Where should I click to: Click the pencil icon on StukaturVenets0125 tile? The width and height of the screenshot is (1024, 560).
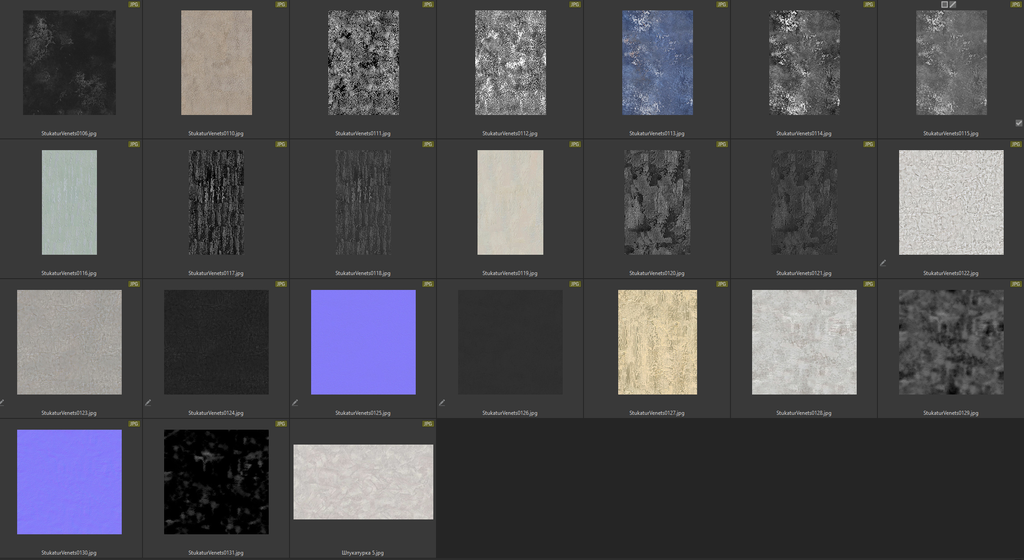295,402
